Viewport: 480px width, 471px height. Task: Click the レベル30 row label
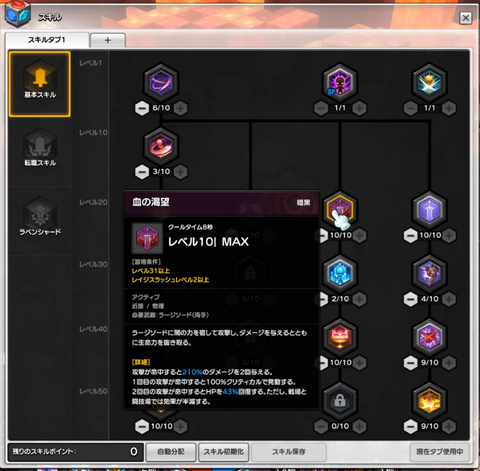(x=93, y=265)
